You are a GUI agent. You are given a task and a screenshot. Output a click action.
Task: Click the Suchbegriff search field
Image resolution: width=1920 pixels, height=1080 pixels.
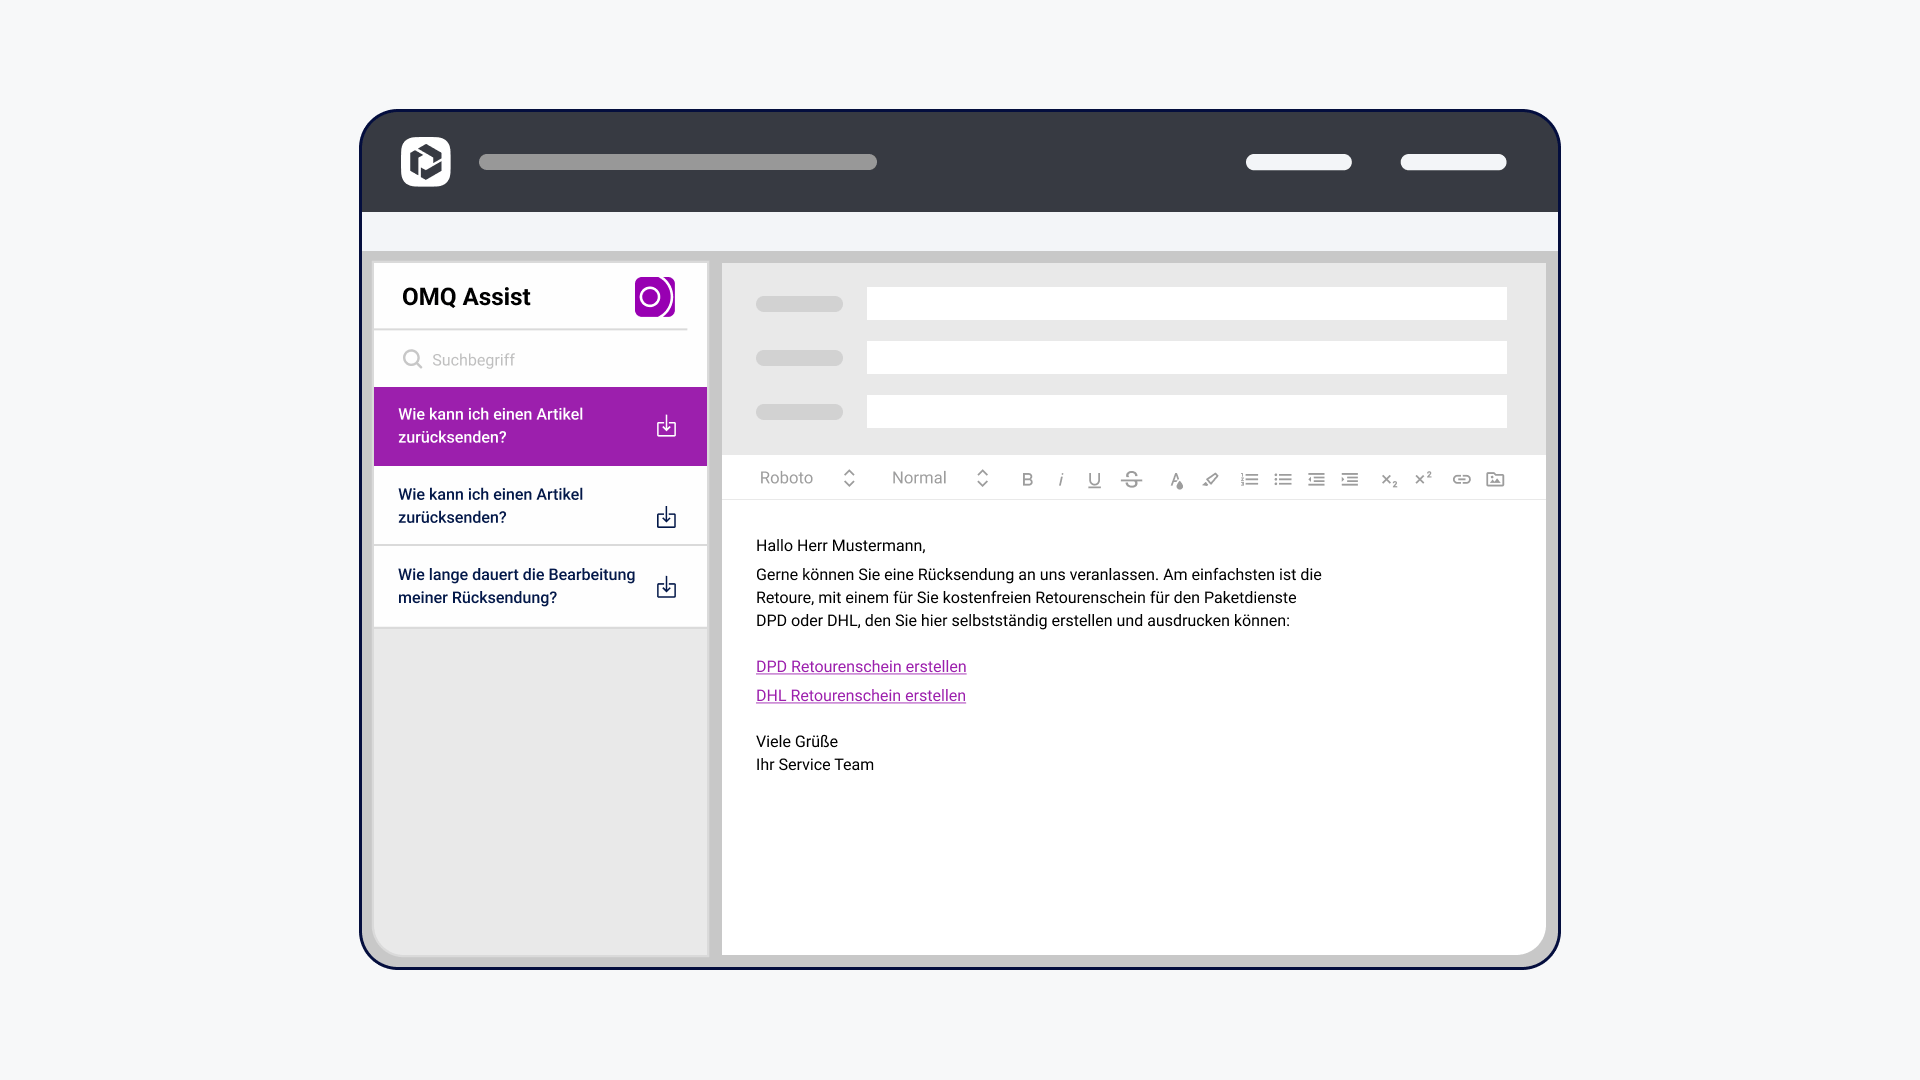540,359
